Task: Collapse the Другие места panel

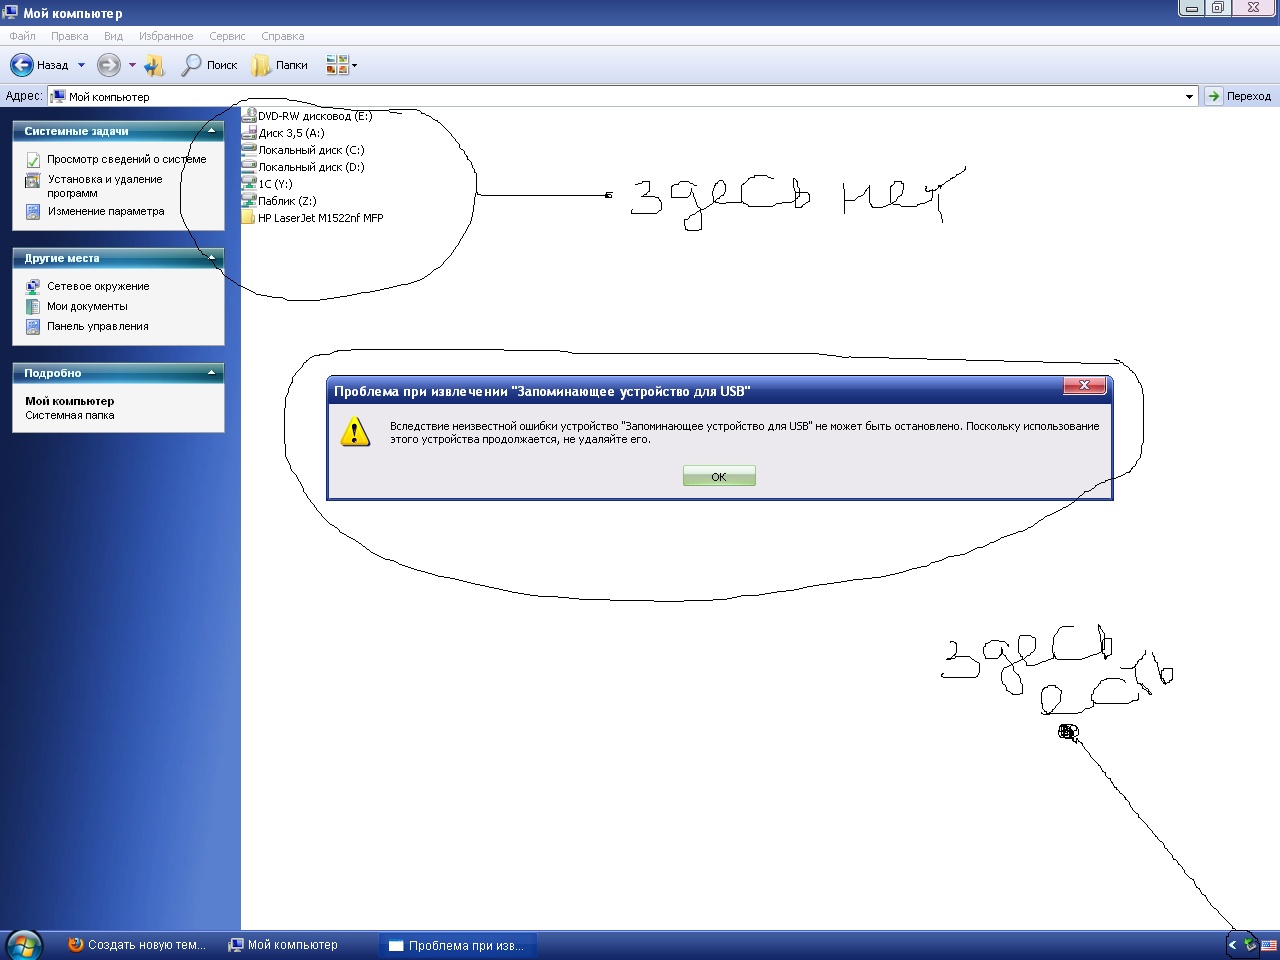Action: pos(211,258)
